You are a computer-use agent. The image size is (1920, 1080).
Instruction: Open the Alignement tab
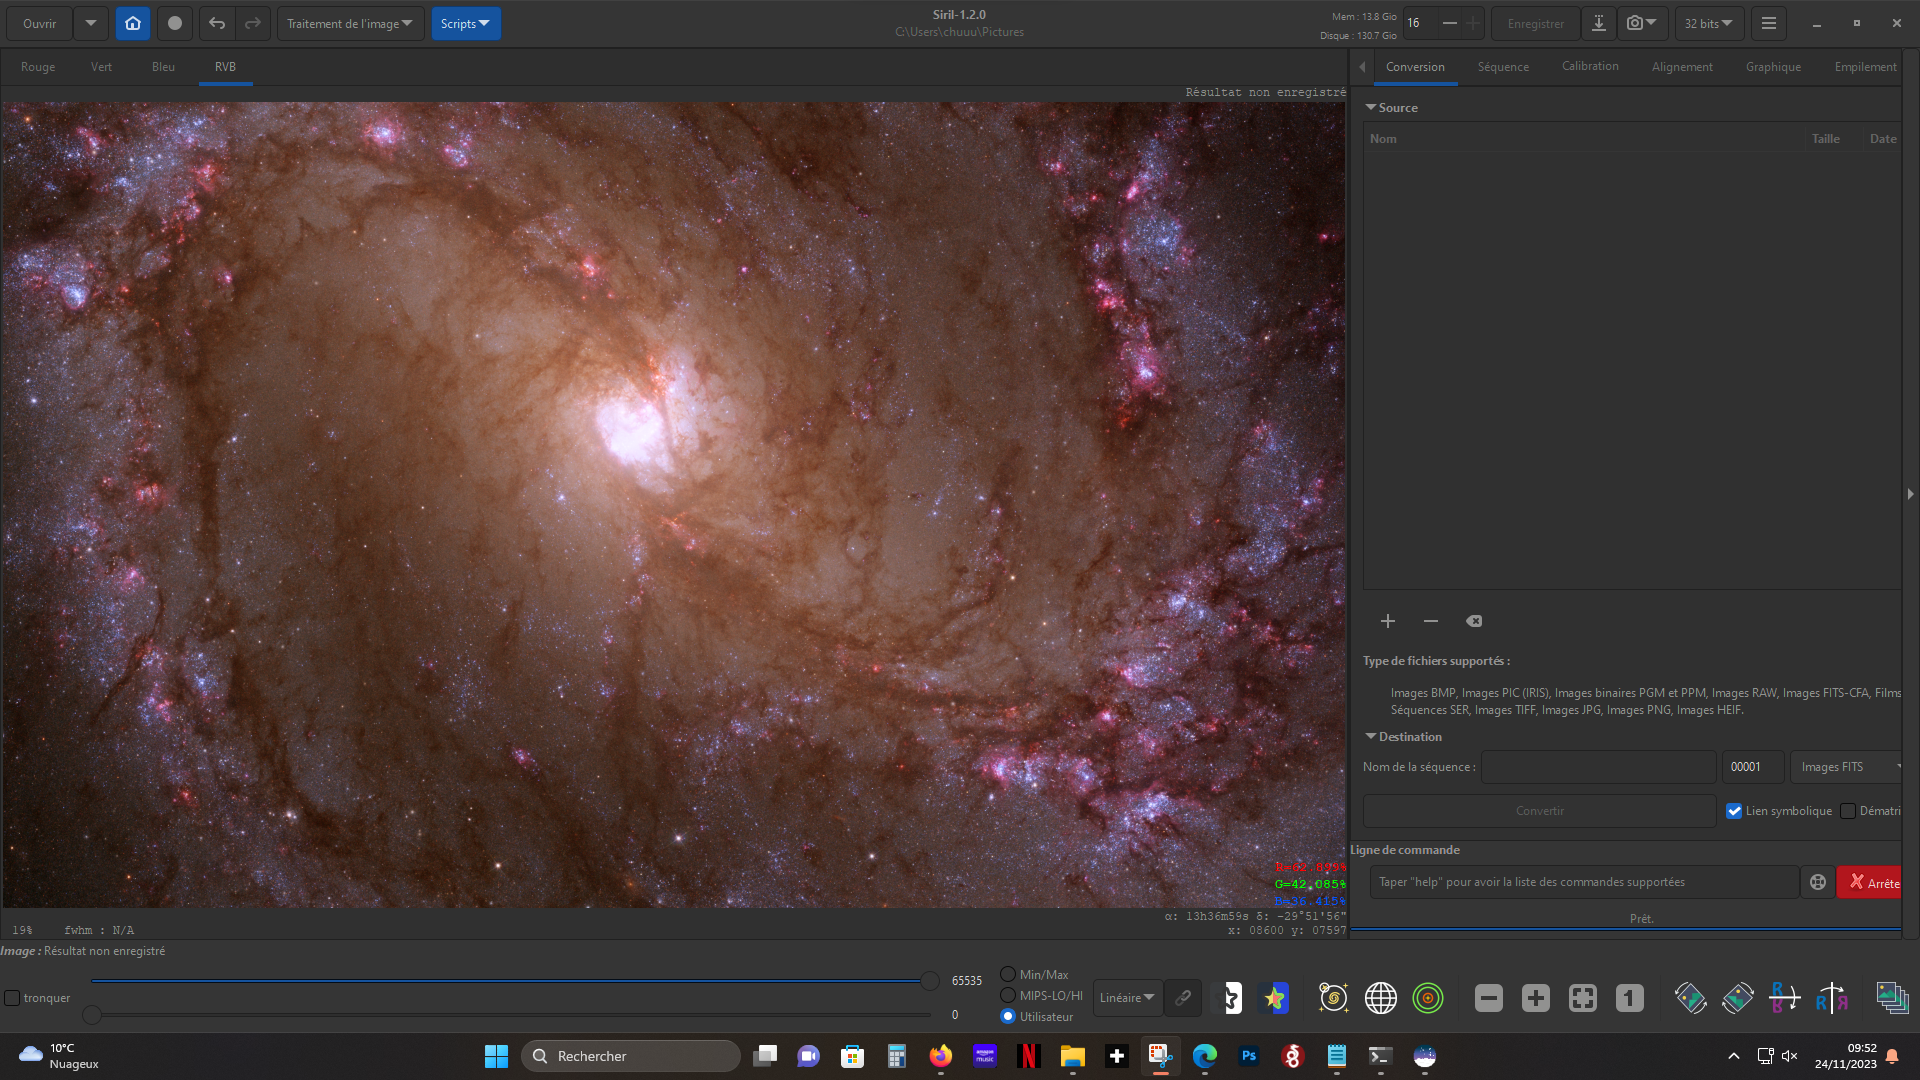pos(1682,67)
